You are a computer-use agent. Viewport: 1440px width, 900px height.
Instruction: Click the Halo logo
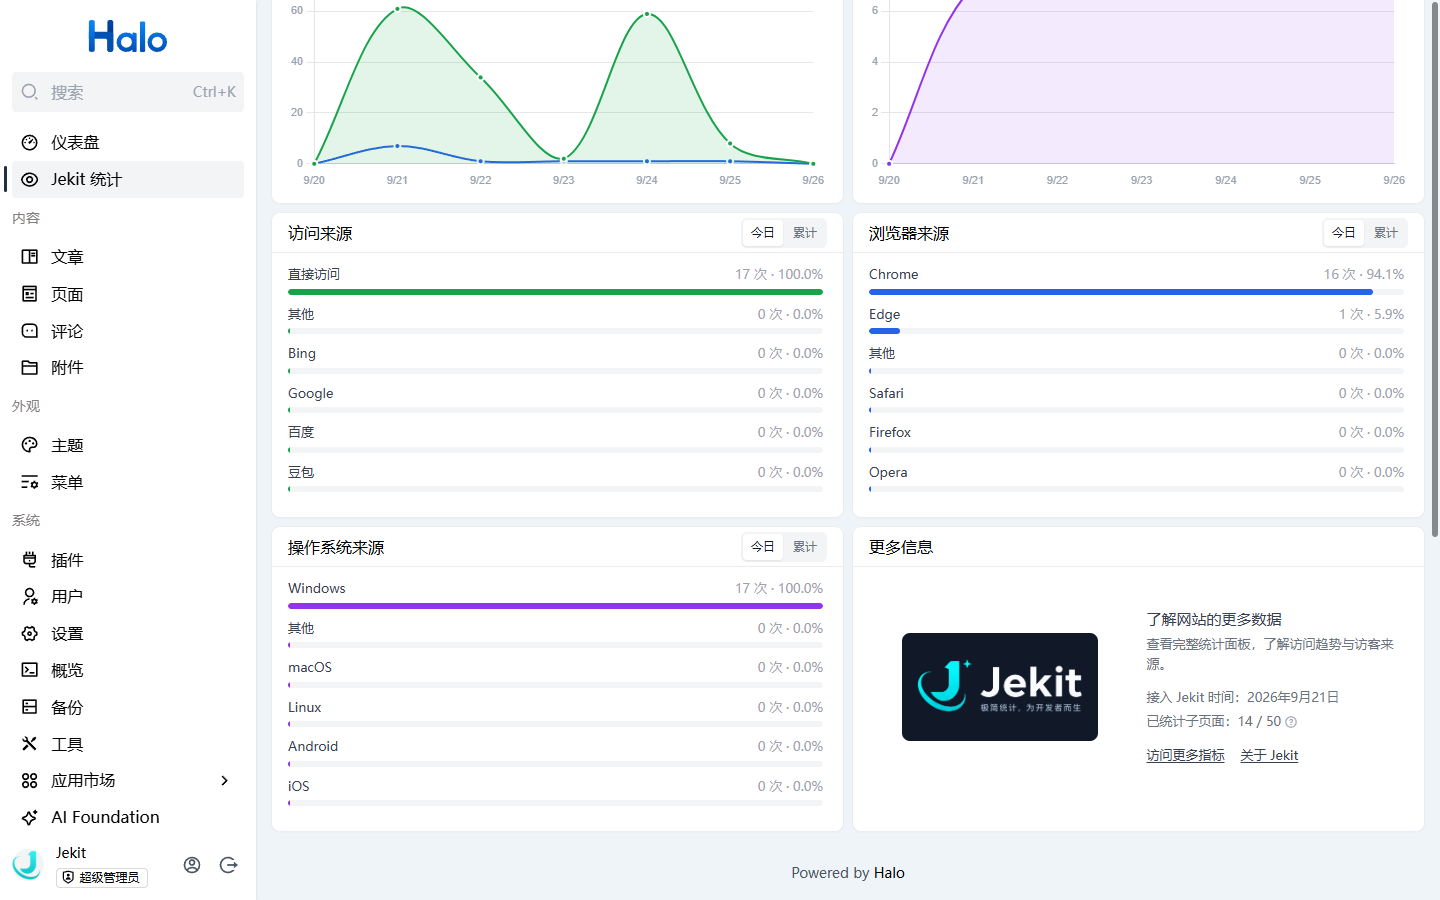(128, 37)
